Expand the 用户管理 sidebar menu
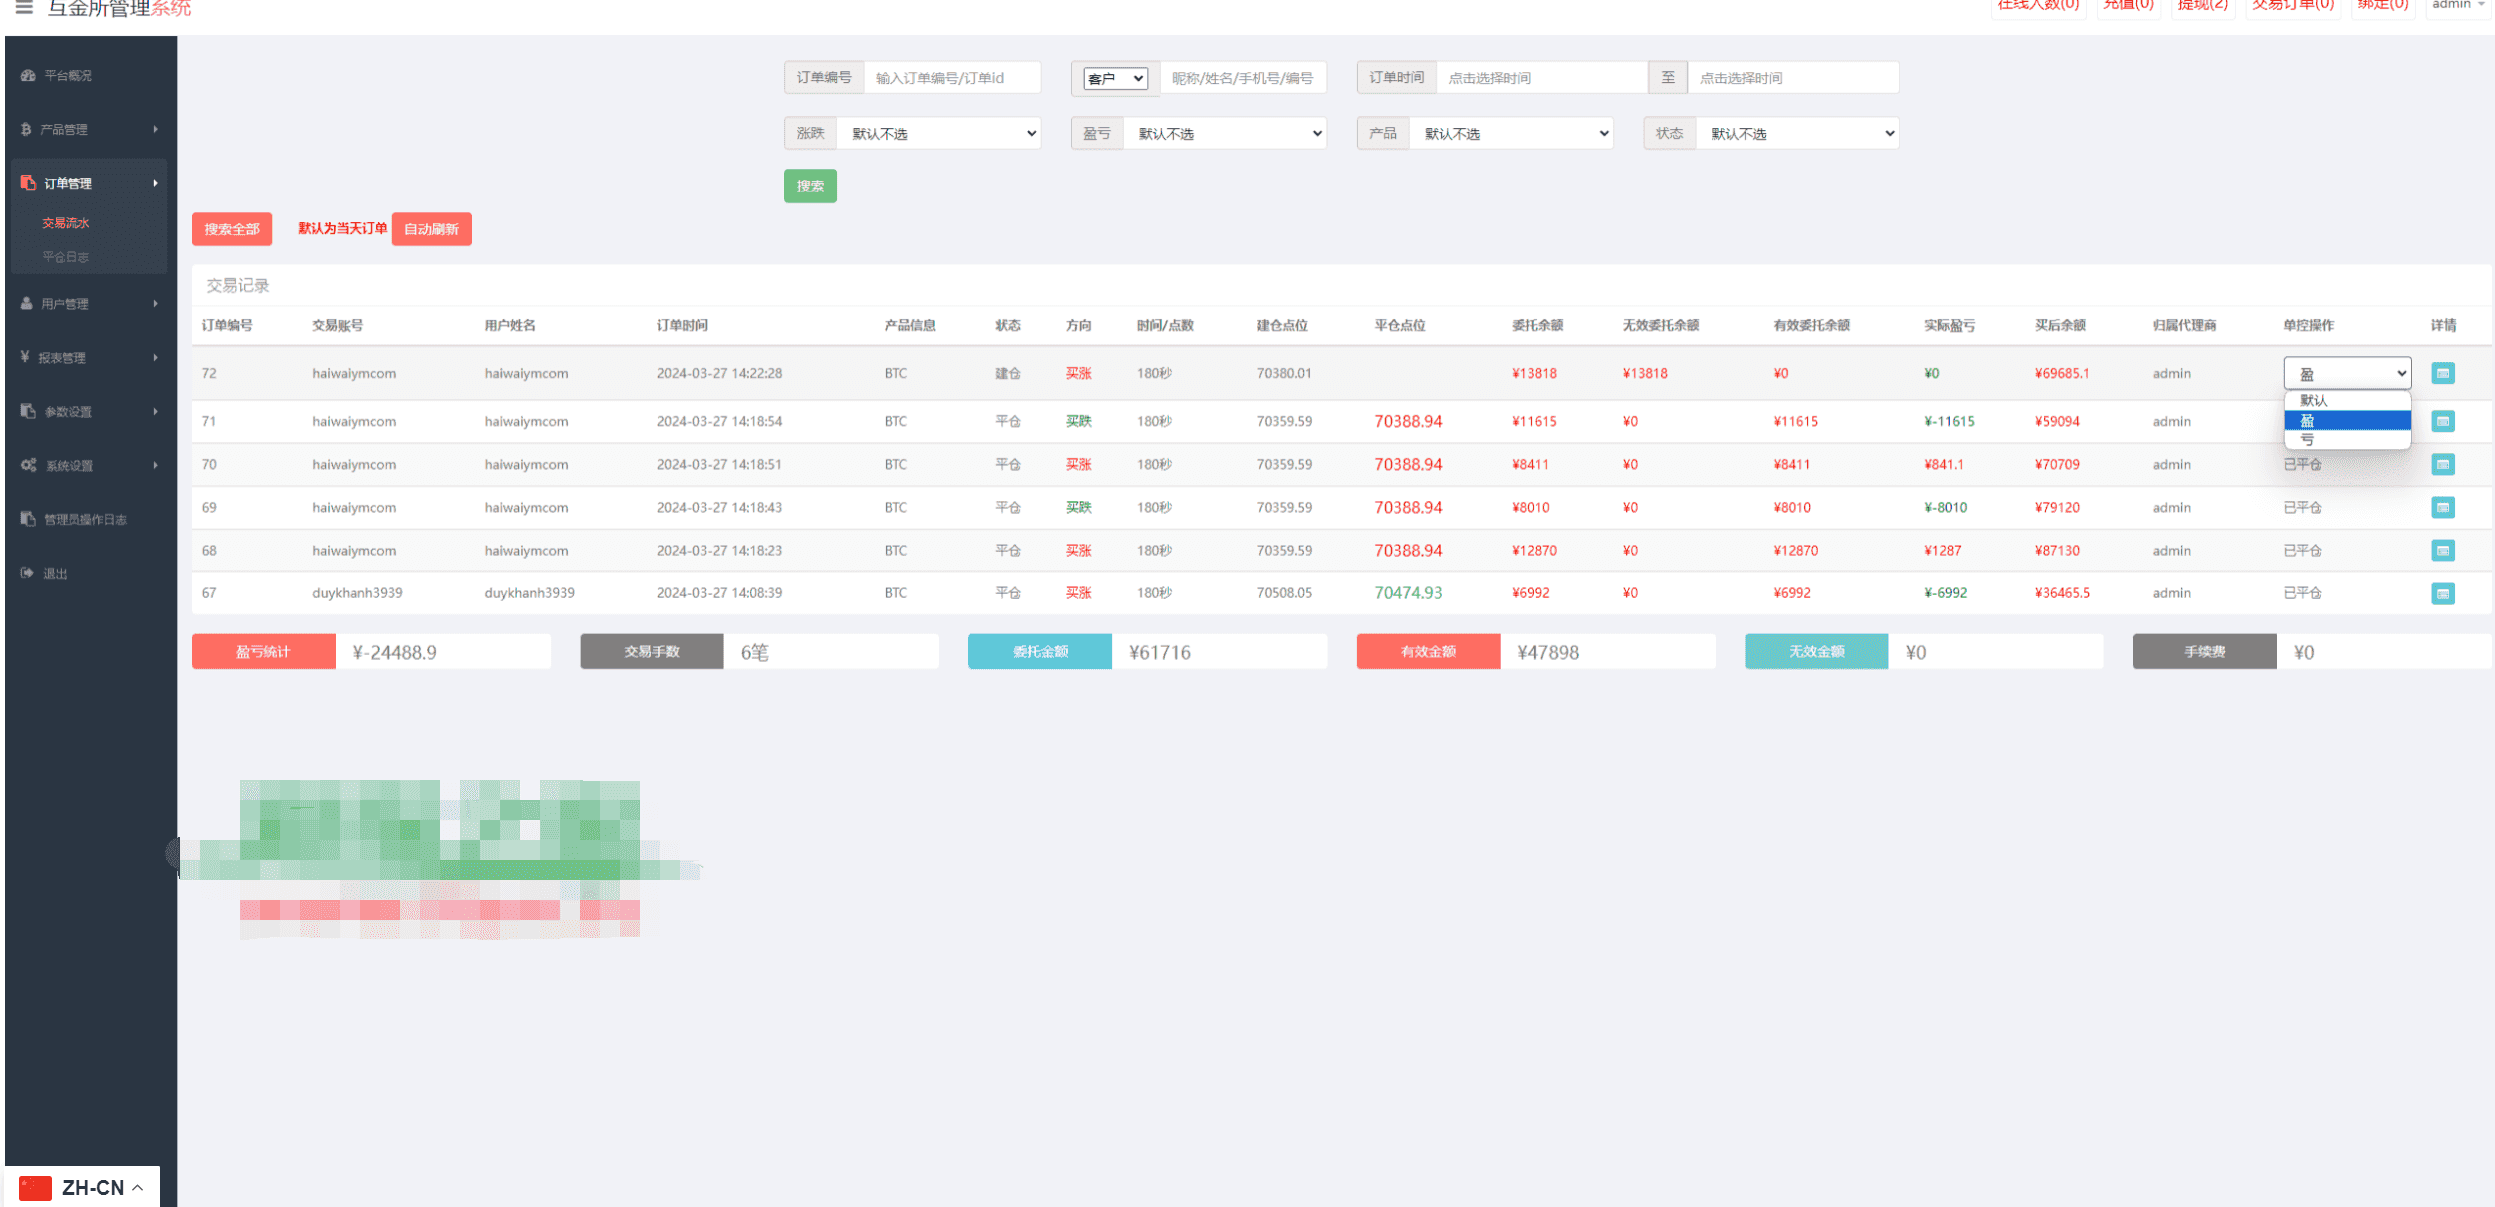This screenshot has width=2495, height=1207. coord(90,304)
